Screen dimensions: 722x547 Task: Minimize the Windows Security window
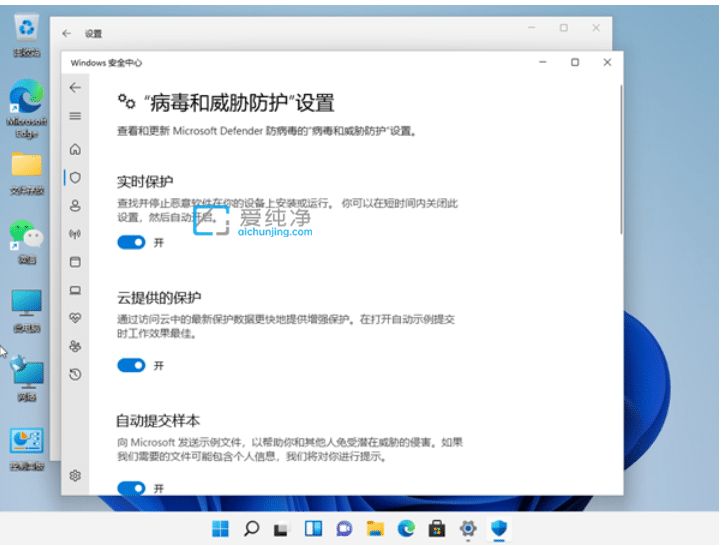[542, 62]
